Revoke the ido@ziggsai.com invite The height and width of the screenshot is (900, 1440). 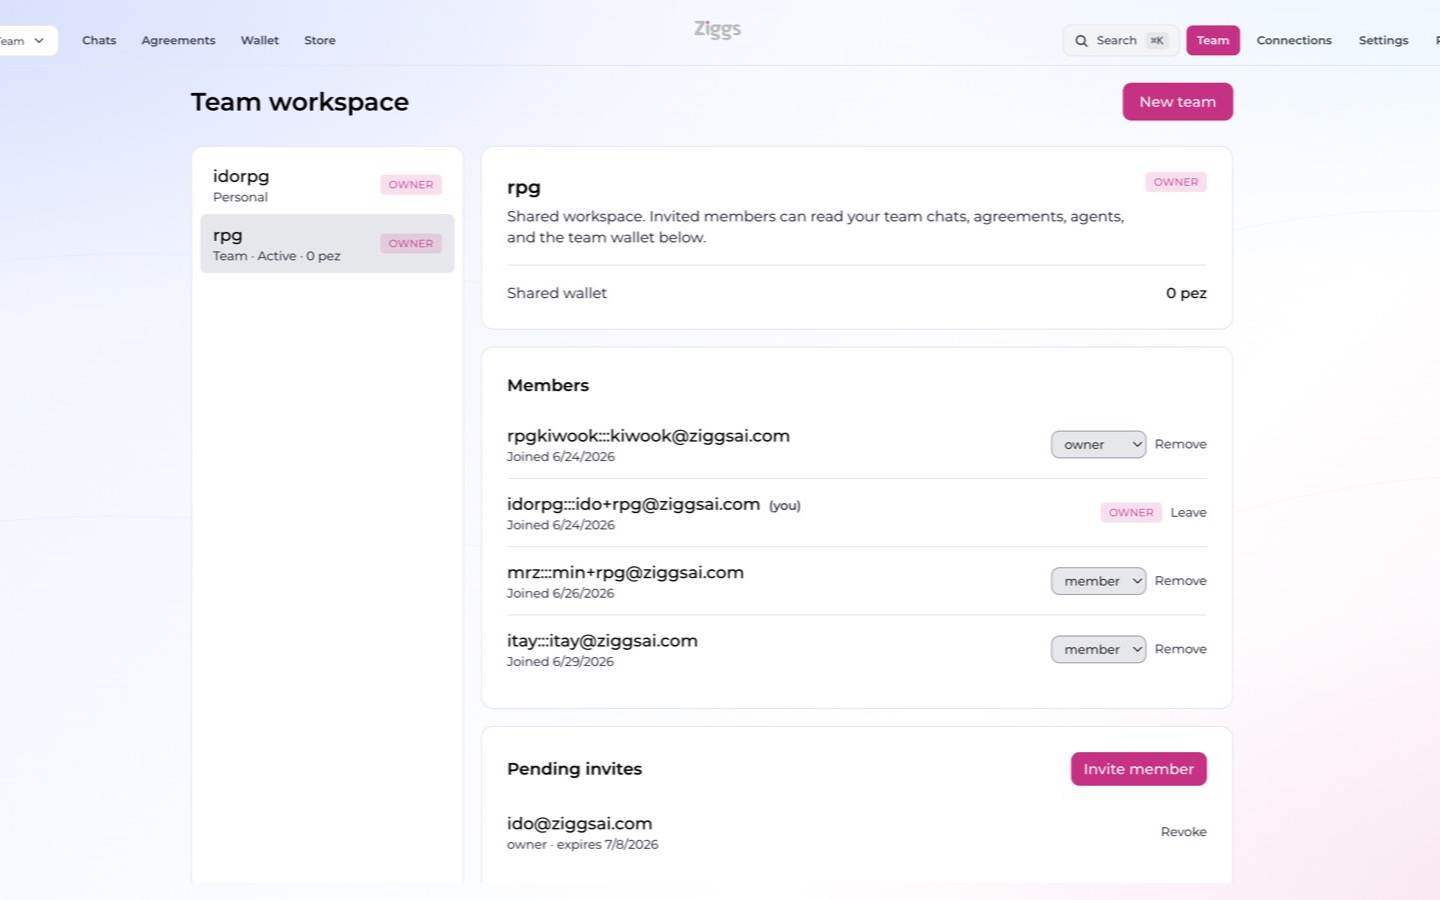pos(1183,832)
